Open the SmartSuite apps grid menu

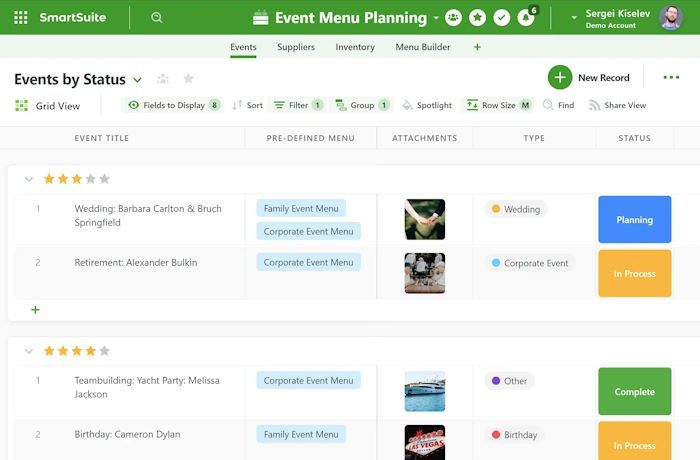[21, 17]
